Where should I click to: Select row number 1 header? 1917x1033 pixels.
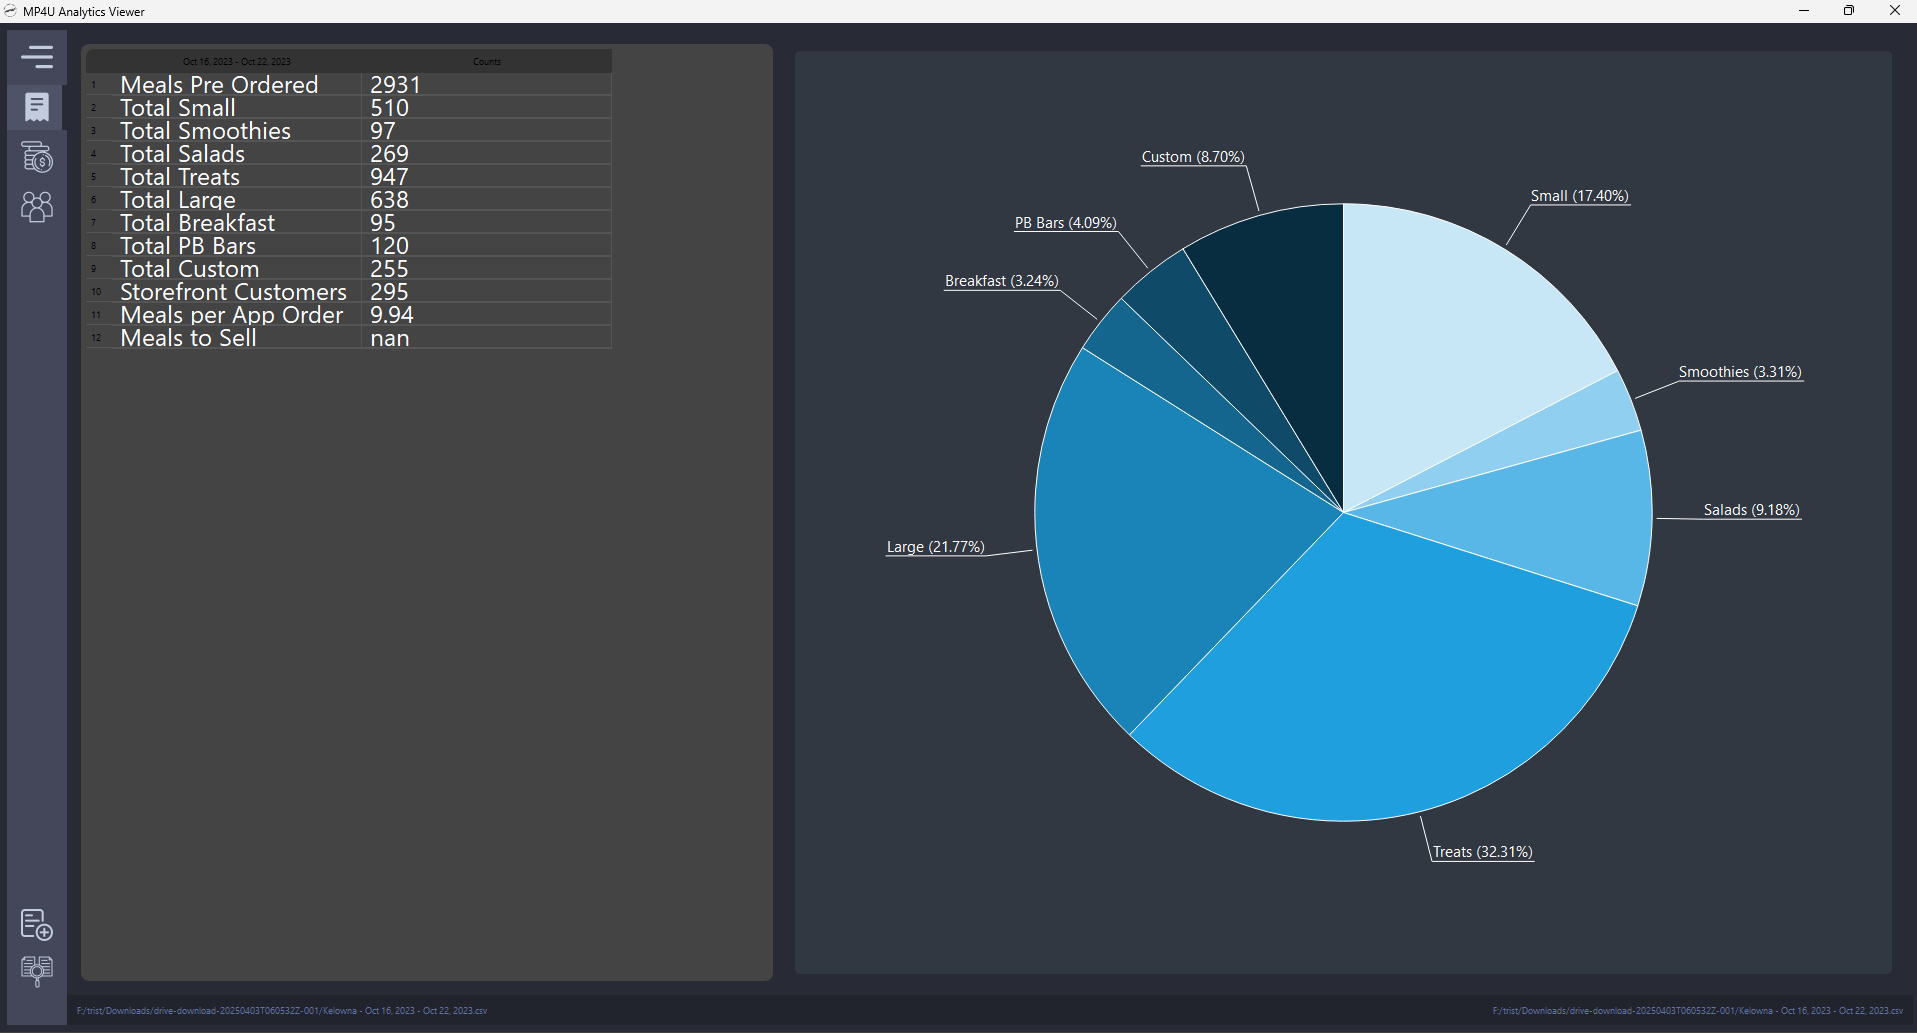click(97, 85)
